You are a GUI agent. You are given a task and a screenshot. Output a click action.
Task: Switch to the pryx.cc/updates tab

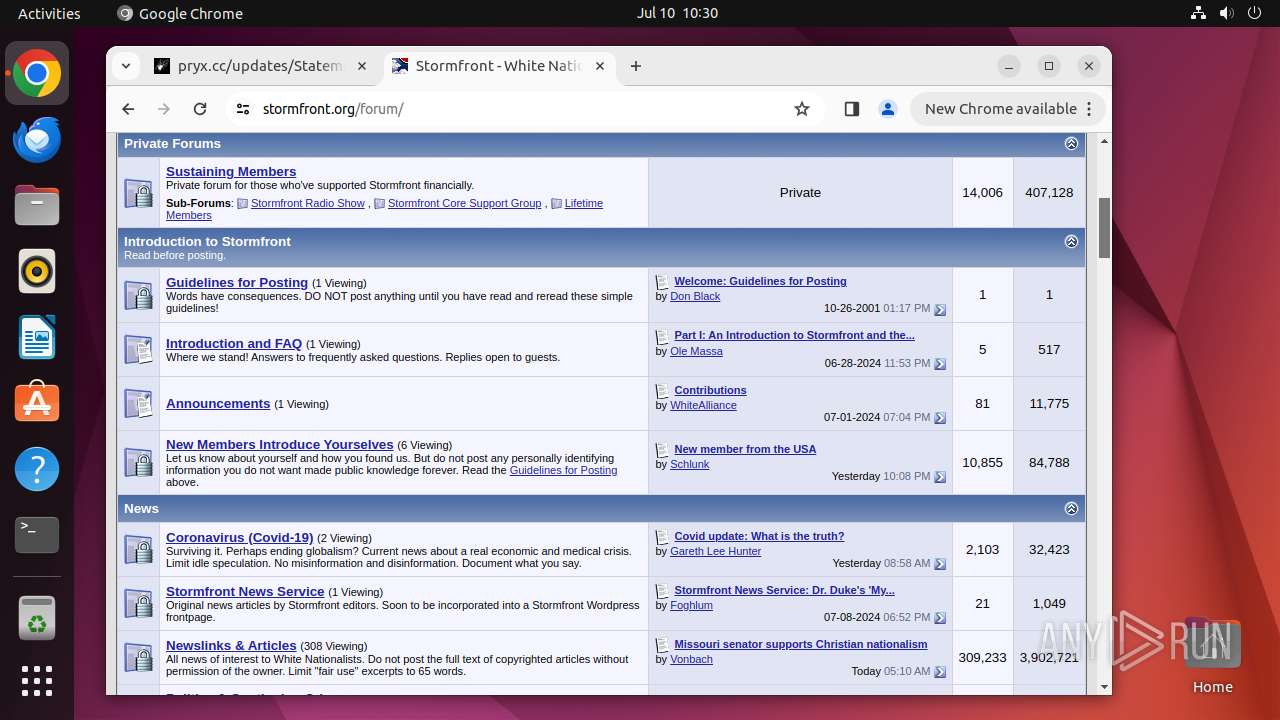coord(260,66)
